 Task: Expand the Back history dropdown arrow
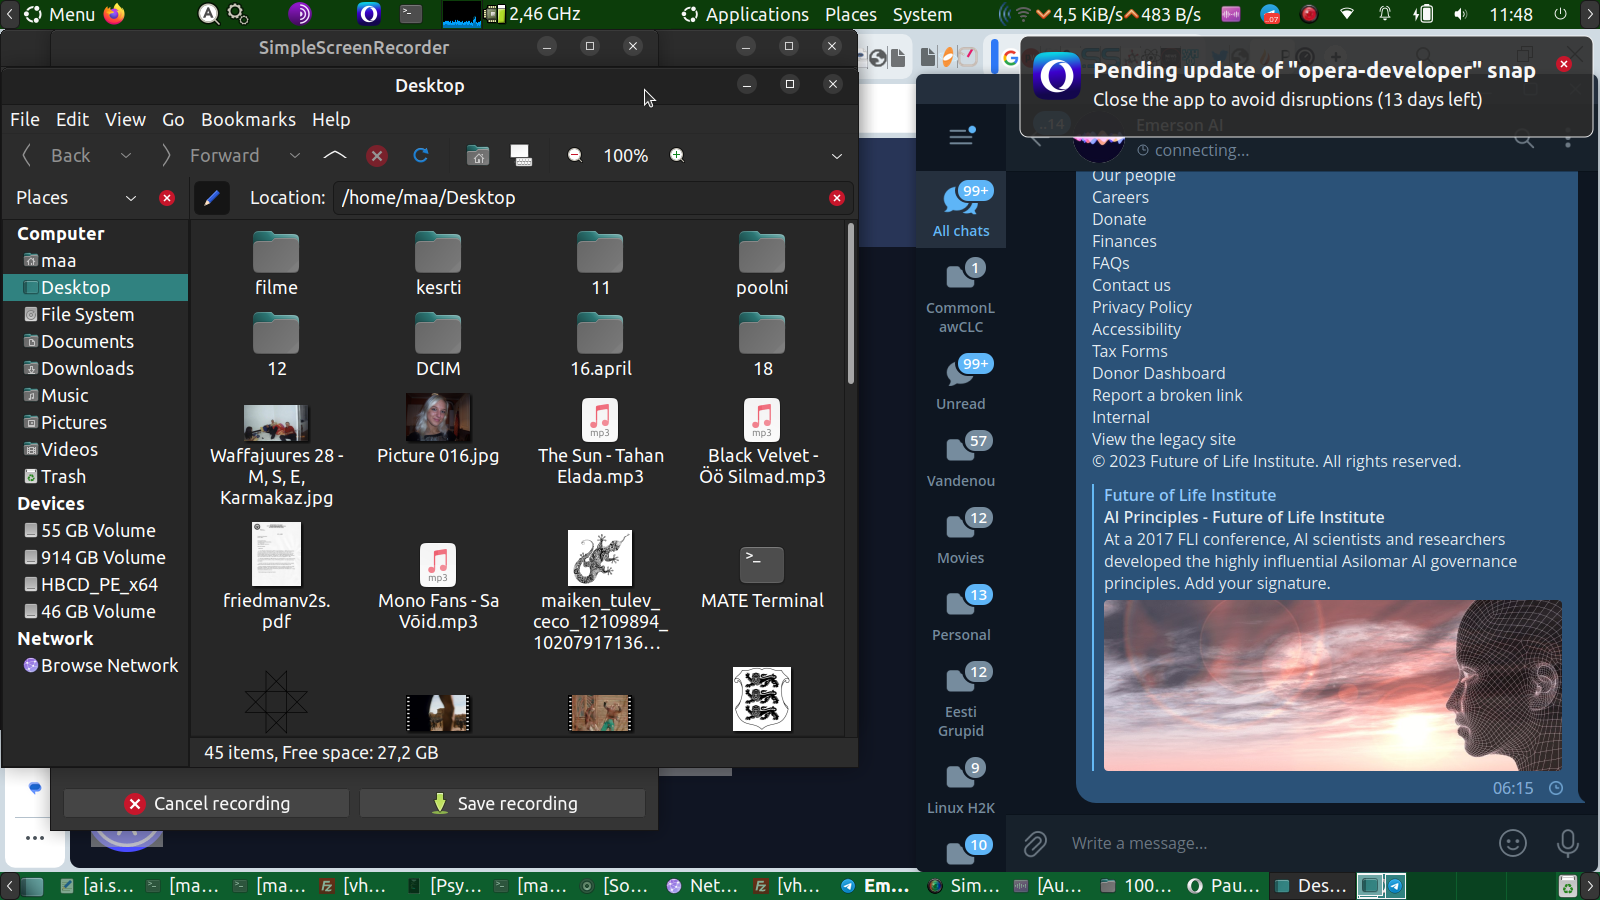pos(126,155)
